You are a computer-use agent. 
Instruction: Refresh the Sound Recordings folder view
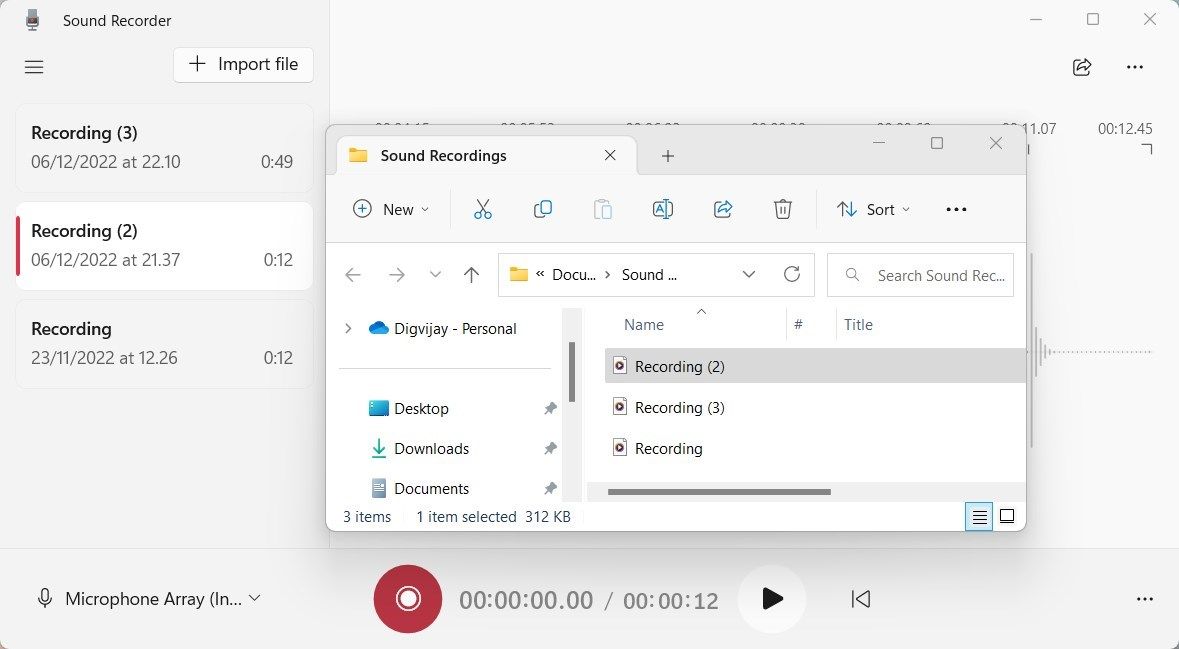point(792,274)
